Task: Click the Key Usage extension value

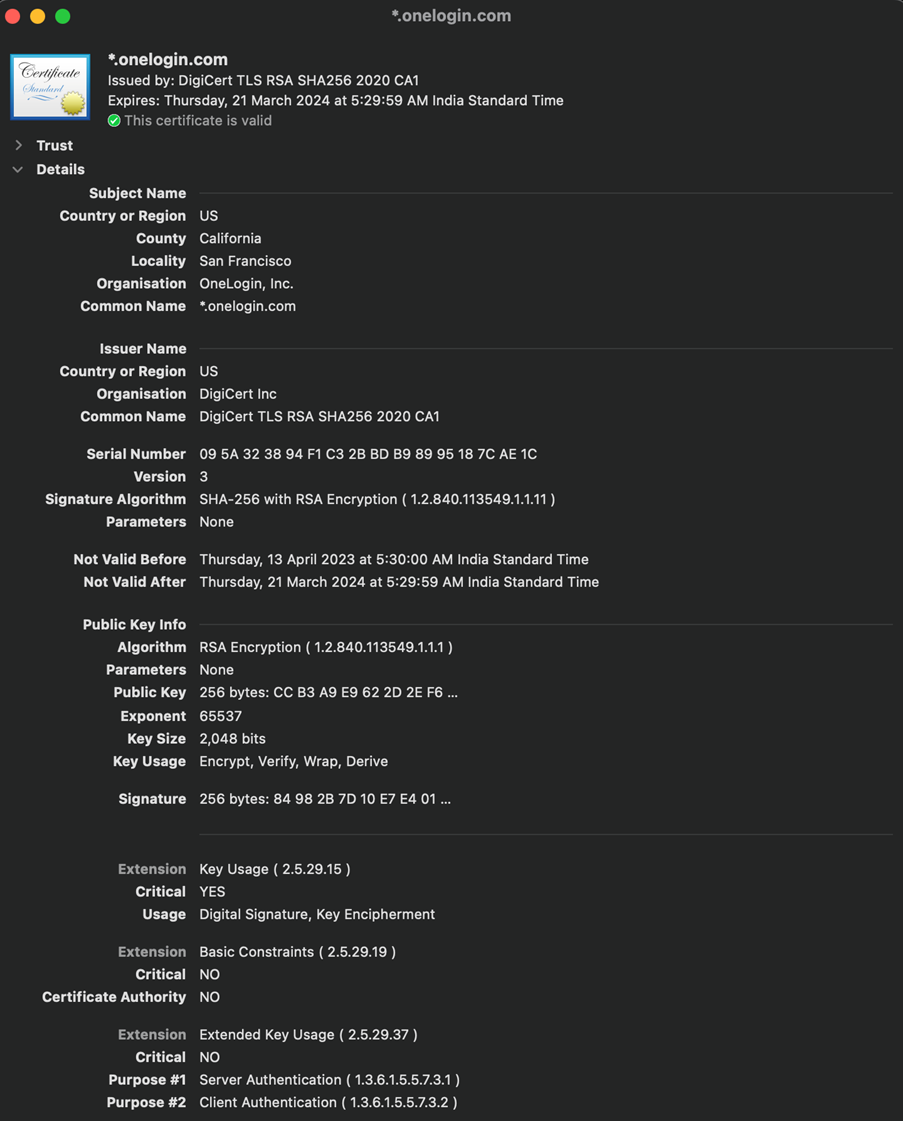Action: pyautogui.click(x=275, y=869)
